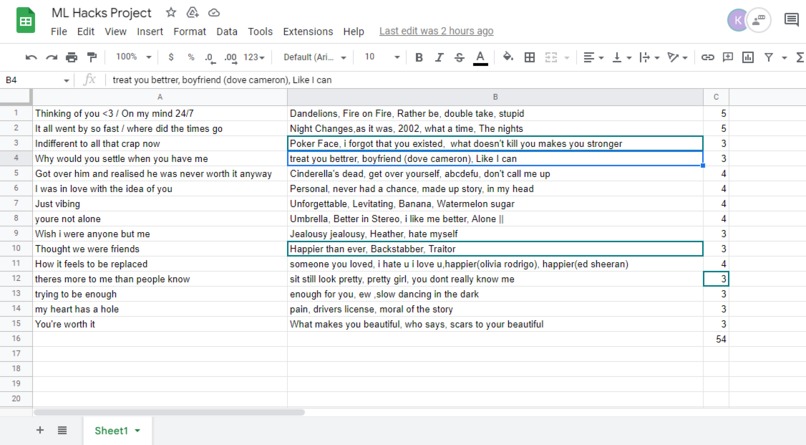Screen dimensions: 806x445
Task: Create a filter
Action: (768, 58)
